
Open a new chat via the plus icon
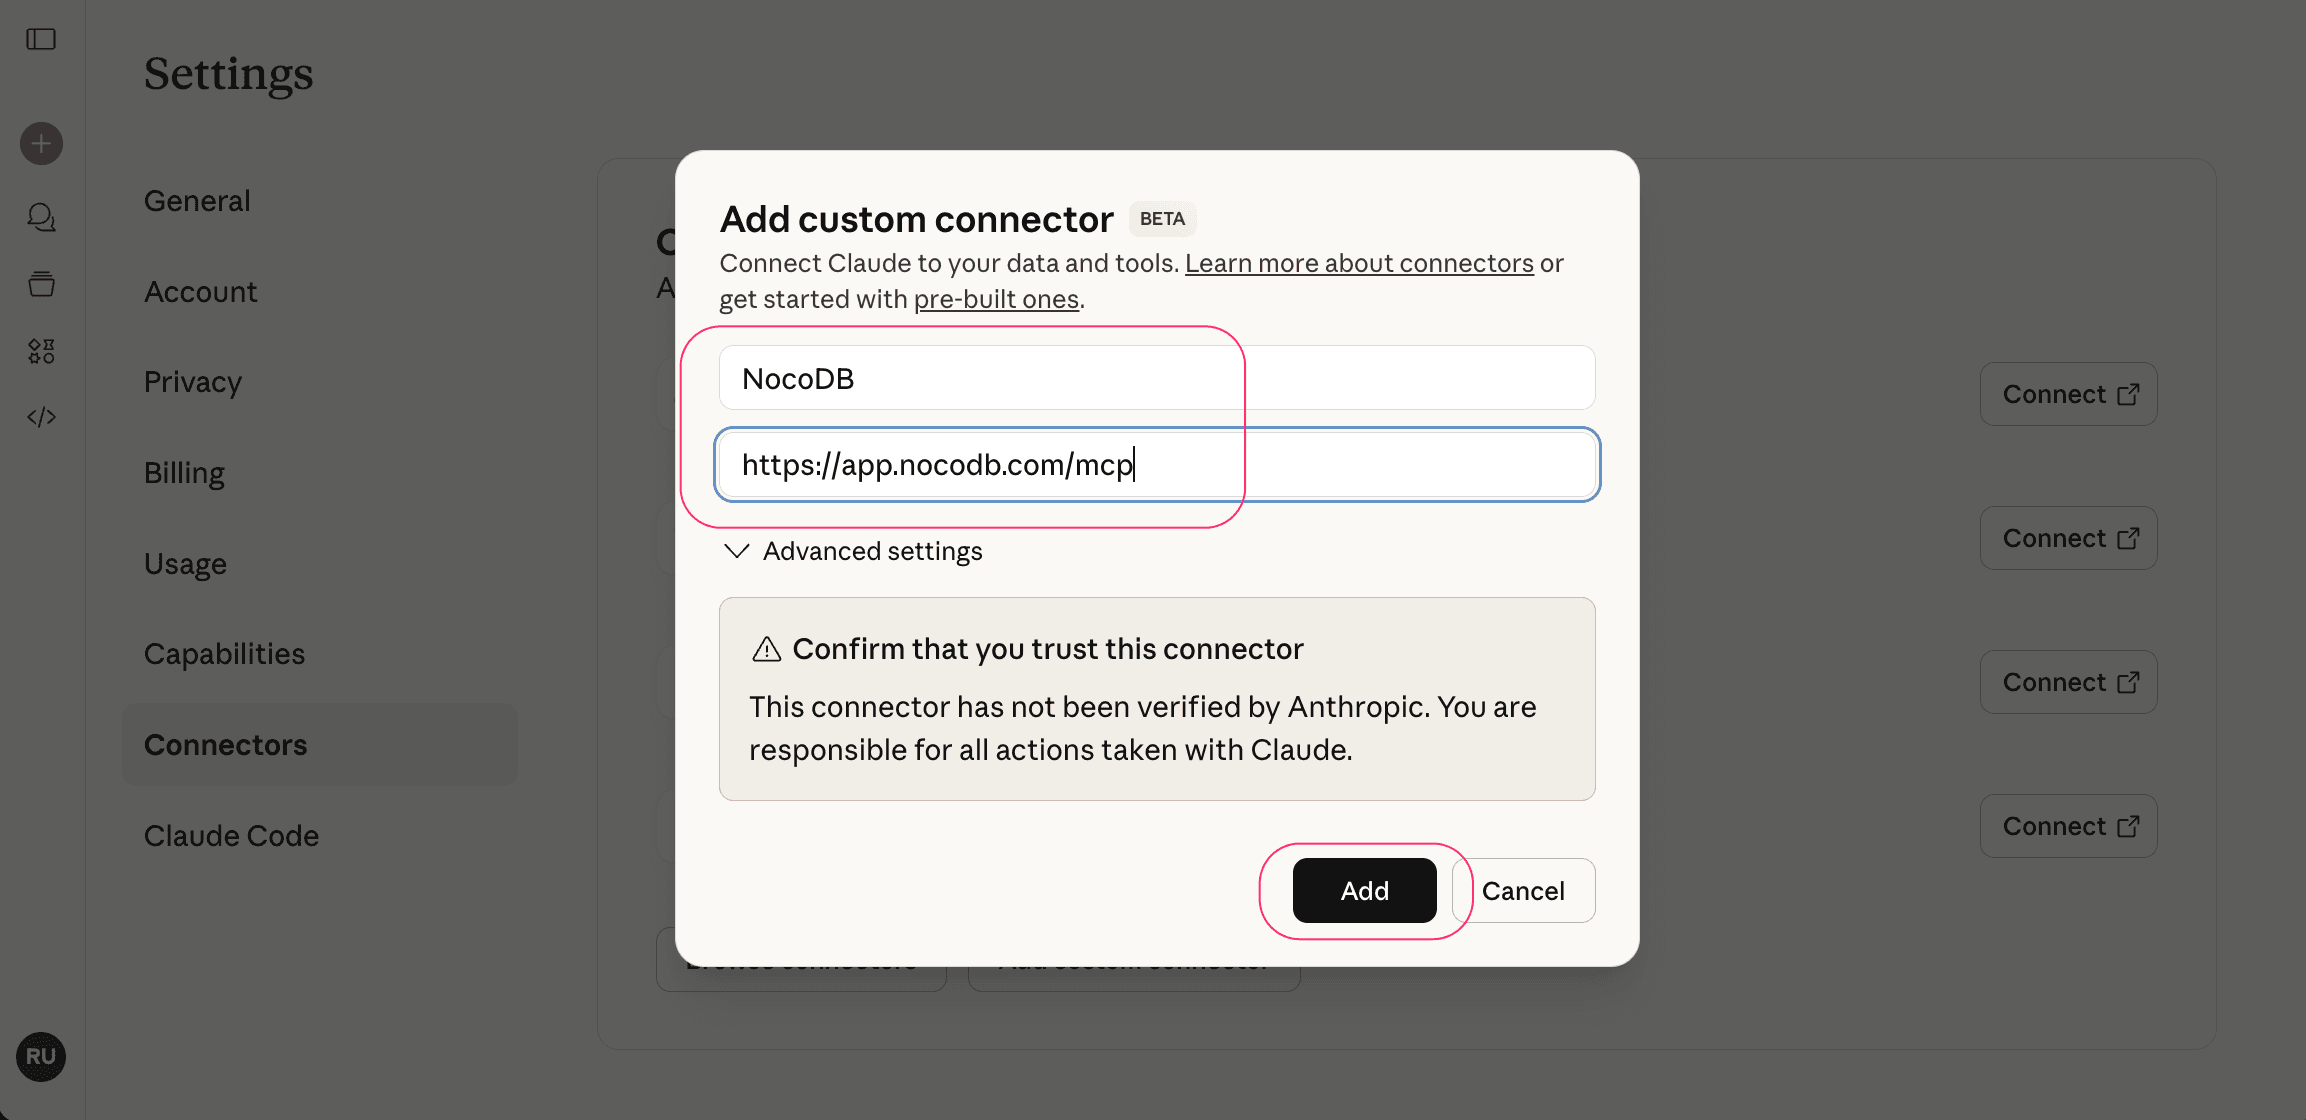[40, 143]
